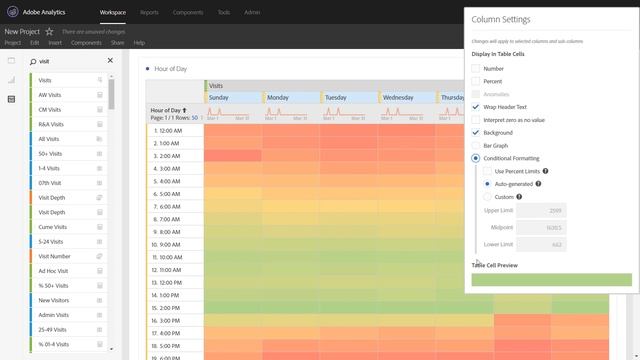Open the Workspace tab
This screenshot has width=640, height=360.
pos(113,12)
